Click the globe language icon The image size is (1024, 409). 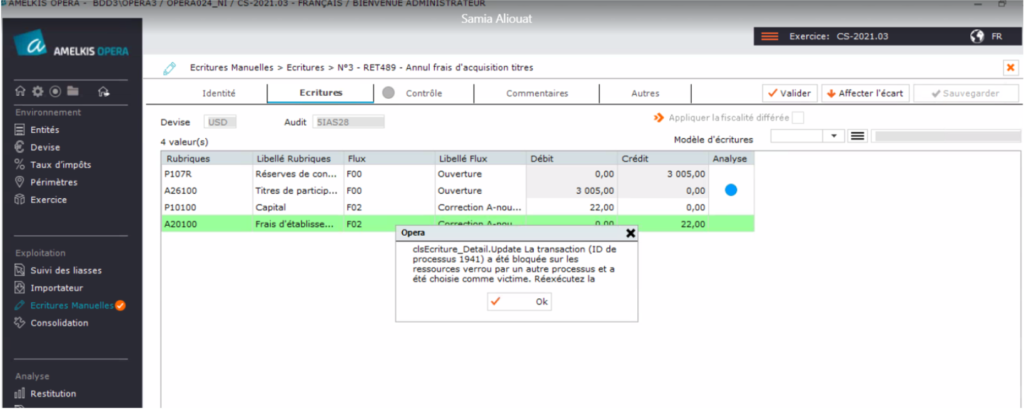coord(978,37)
